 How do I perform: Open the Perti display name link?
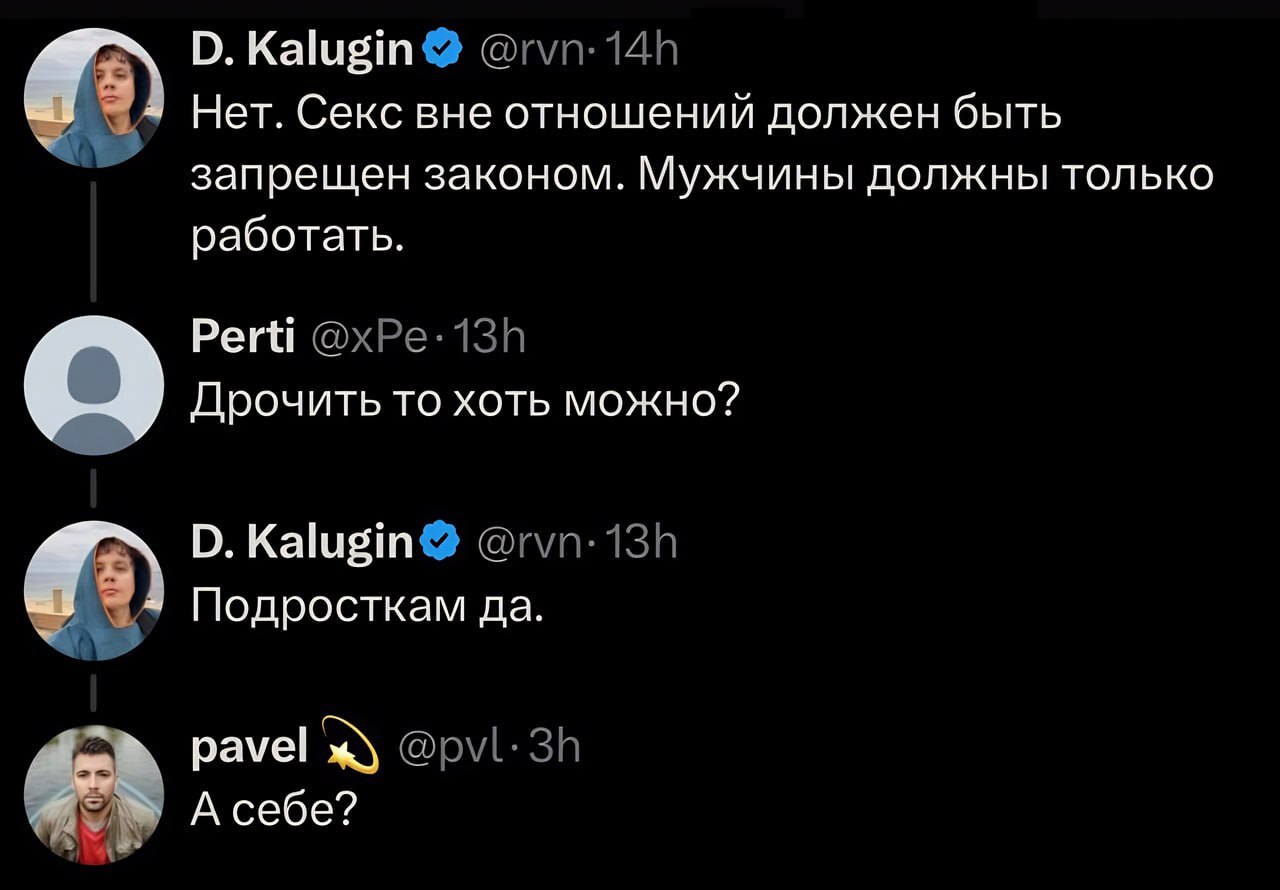[x=240, y=342]
